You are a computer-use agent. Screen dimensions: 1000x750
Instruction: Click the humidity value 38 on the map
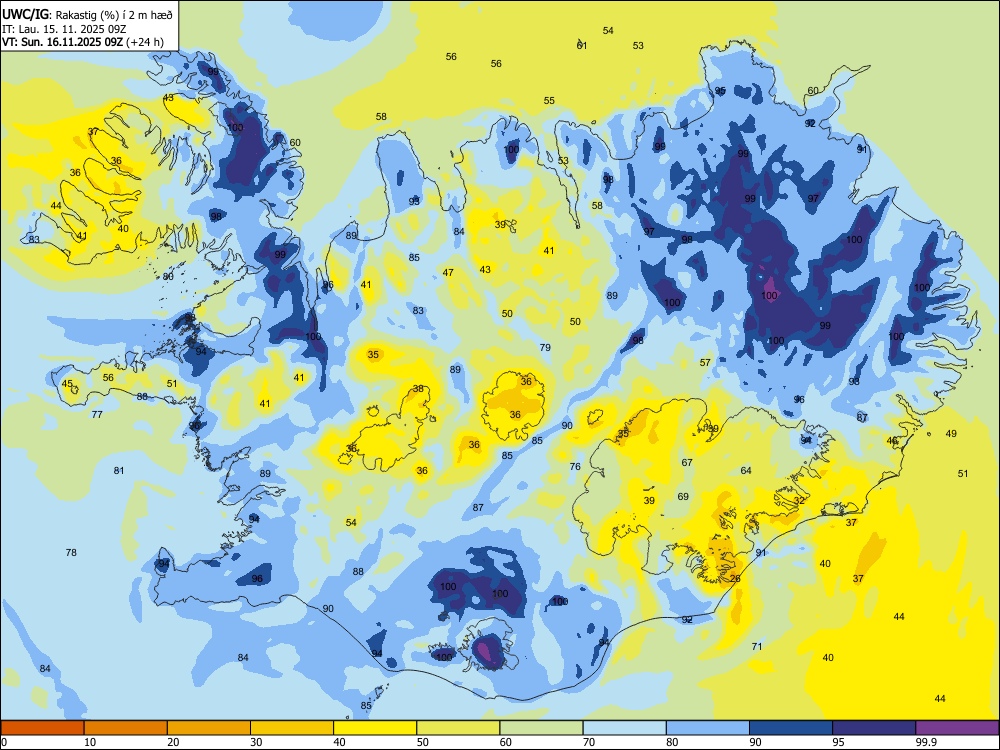[418, 388]
